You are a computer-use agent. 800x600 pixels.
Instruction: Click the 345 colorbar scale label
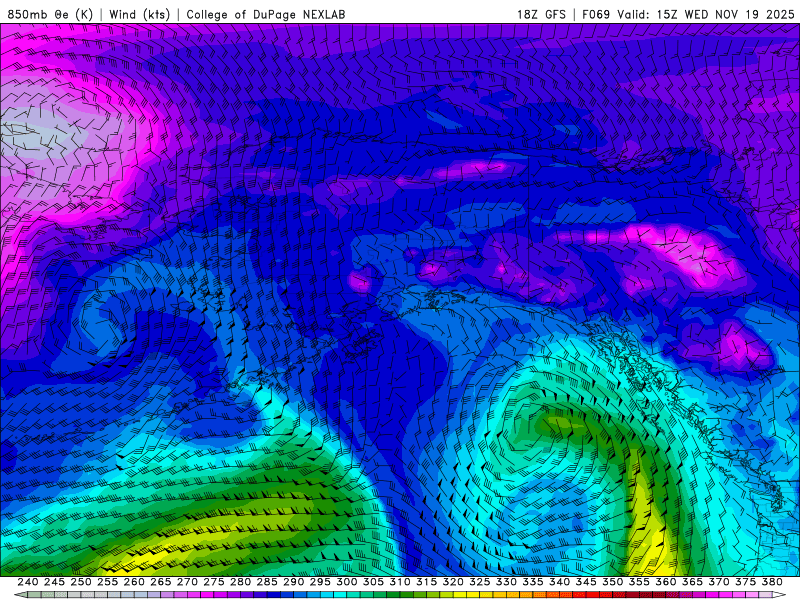pos(586,582)
